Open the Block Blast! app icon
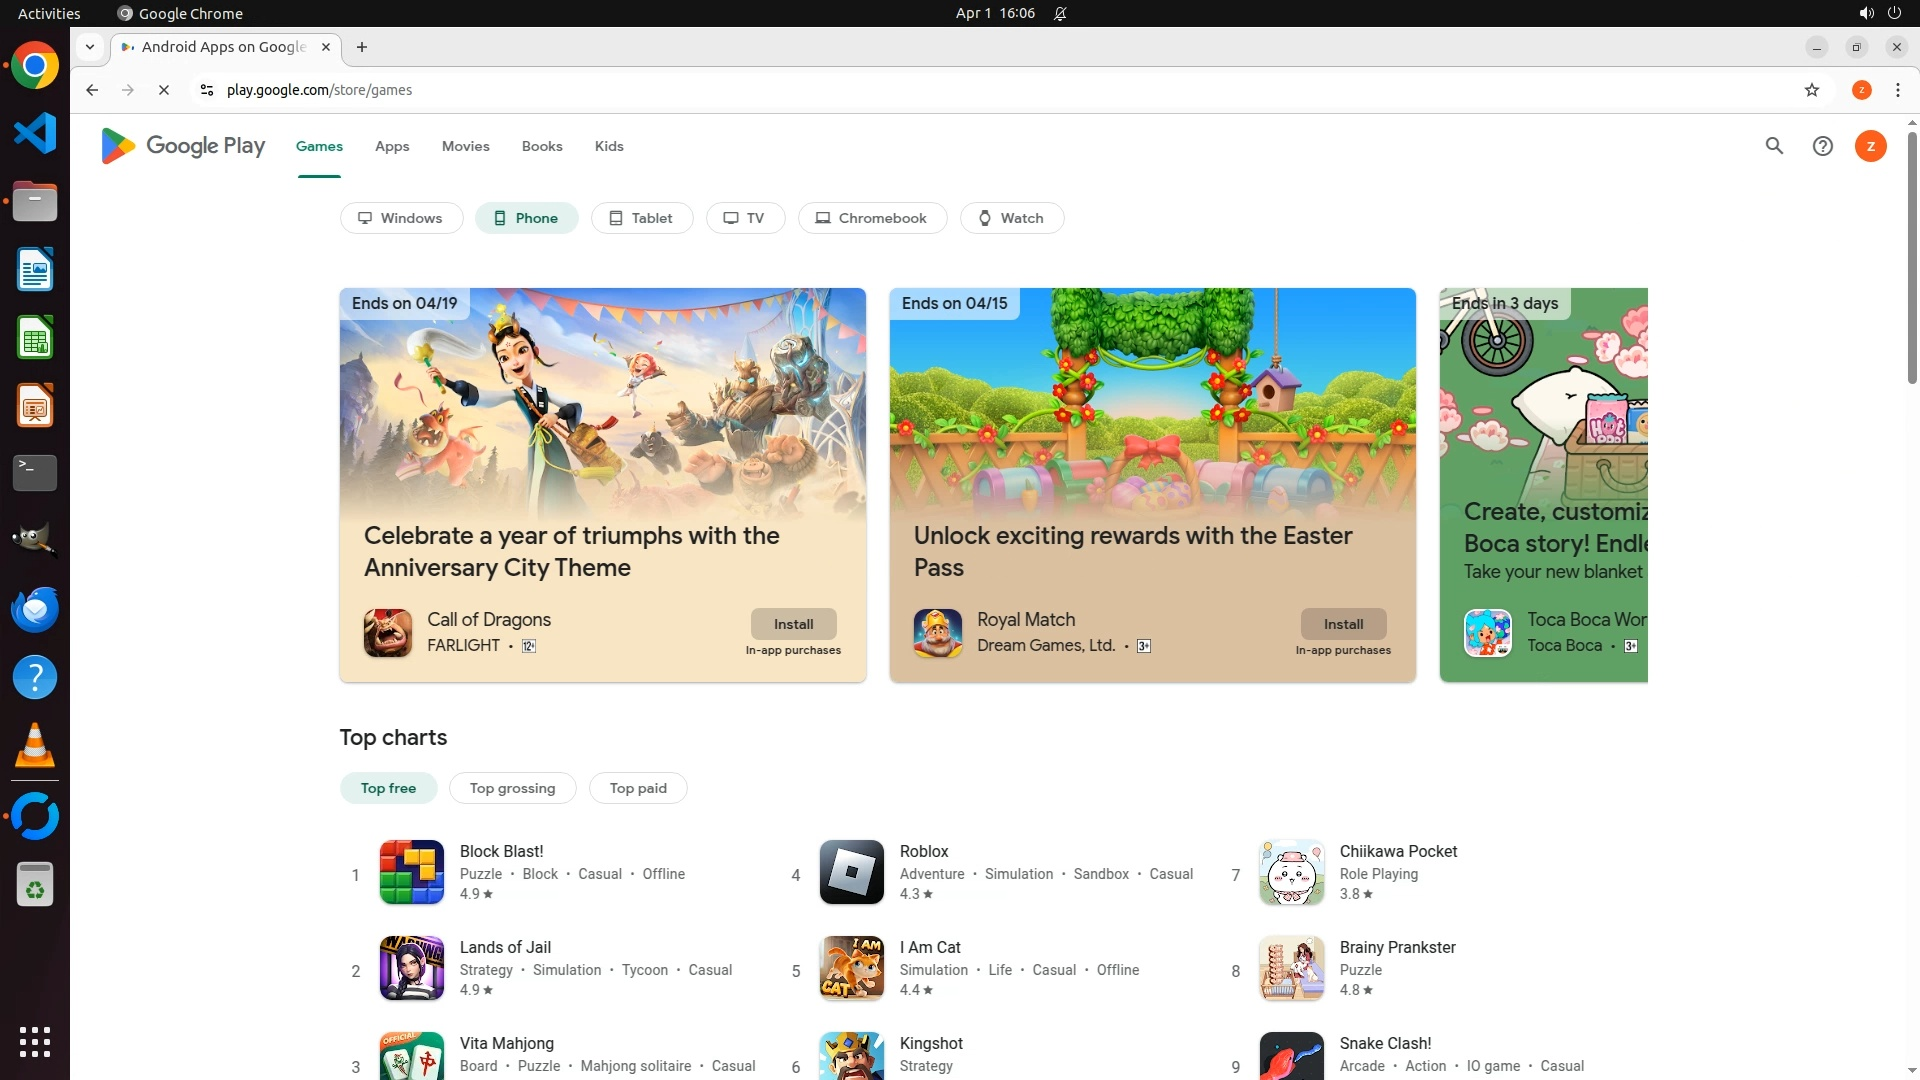The height and width of the screenshot is (1080, 1920). click(411, 872)
